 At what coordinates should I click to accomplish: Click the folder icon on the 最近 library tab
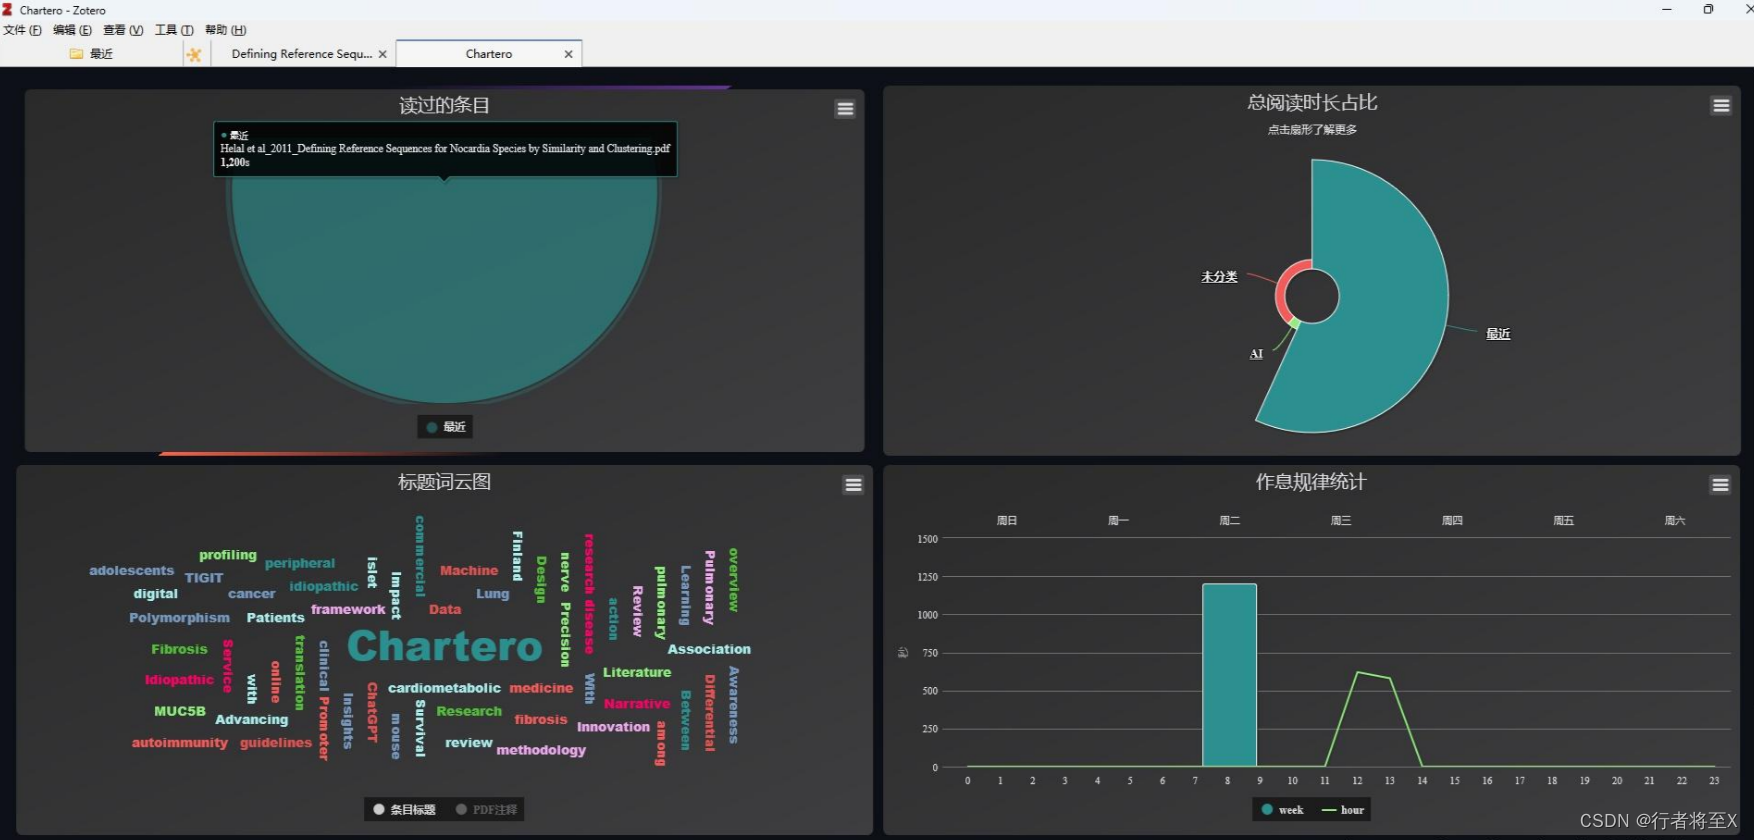[x=76, y=54]
